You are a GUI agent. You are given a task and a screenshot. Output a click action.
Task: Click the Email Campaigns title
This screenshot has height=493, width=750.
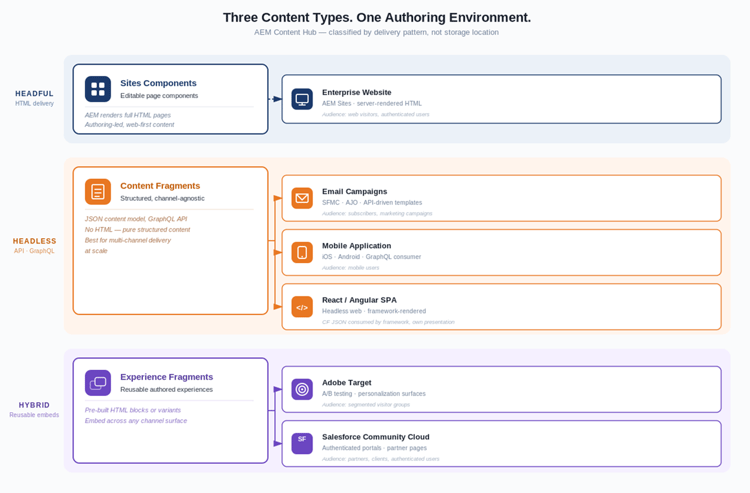click(354, 191)
